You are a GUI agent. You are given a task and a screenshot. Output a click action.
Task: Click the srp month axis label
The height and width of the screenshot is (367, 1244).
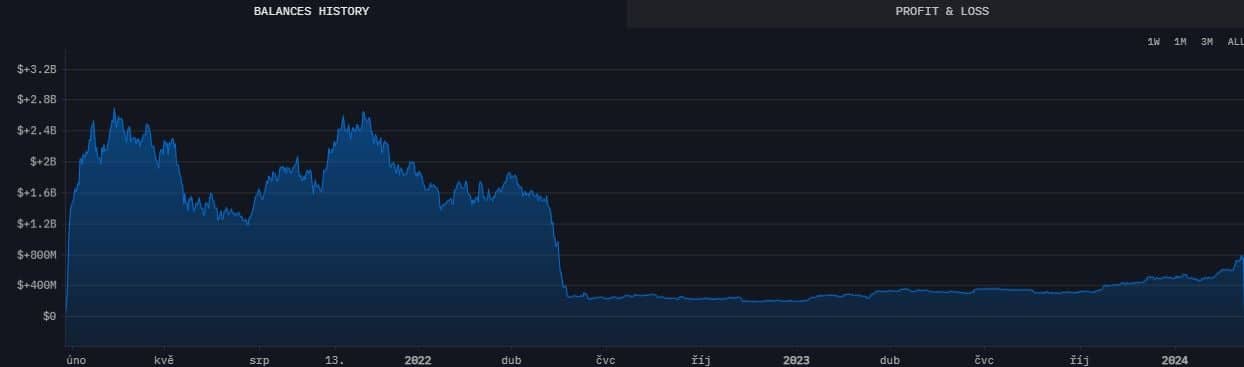tap(259, 359)
